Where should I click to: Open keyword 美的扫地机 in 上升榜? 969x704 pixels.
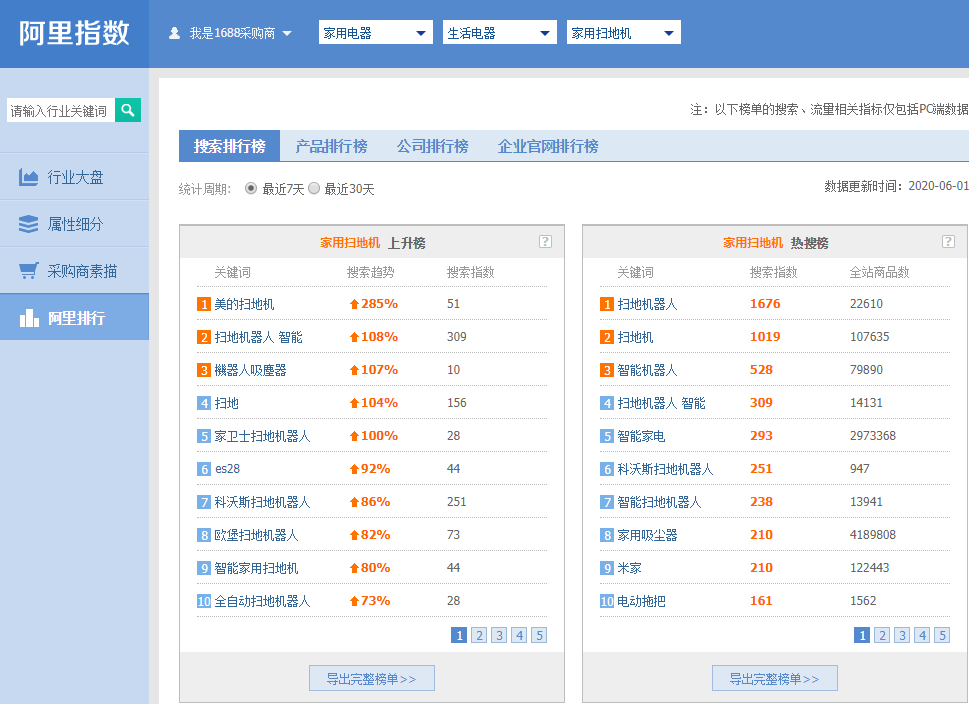click(244, 304)
